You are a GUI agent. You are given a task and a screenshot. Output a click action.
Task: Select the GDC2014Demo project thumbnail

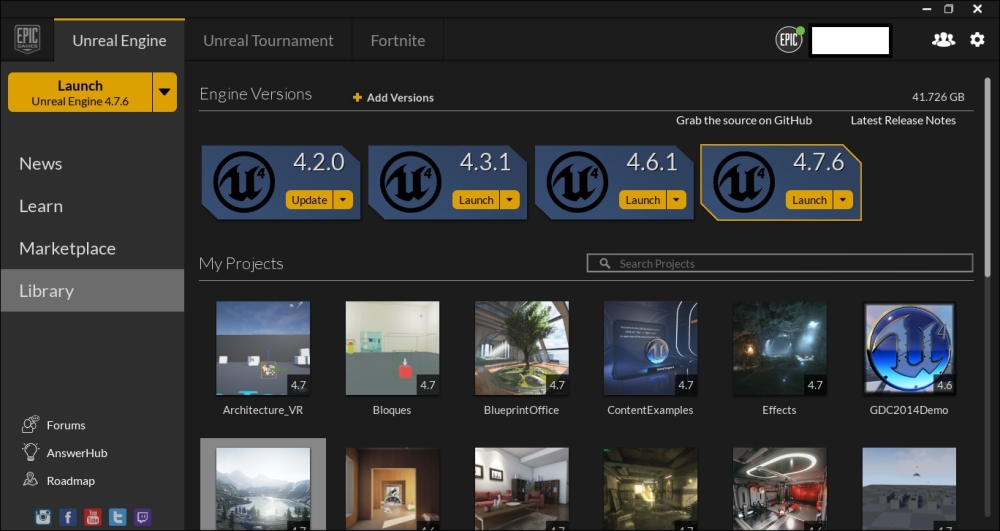coord(909,348)
